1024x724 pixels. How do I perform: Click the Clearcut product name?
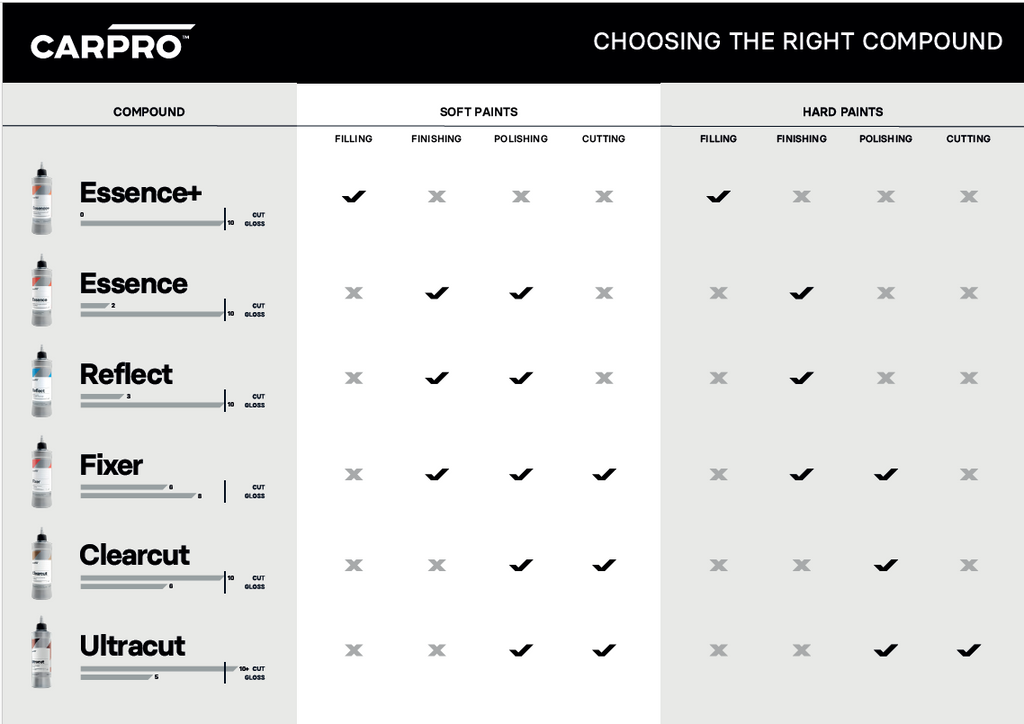[x=135, y=555]
